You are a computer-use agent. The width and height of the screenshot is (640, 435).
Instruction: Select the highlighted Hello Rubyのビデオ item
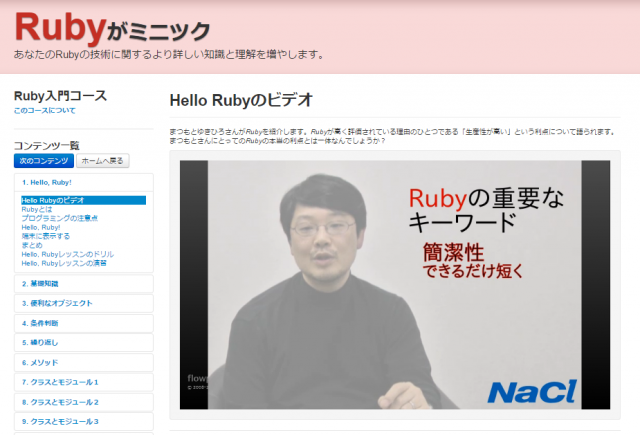pos(83,200)
